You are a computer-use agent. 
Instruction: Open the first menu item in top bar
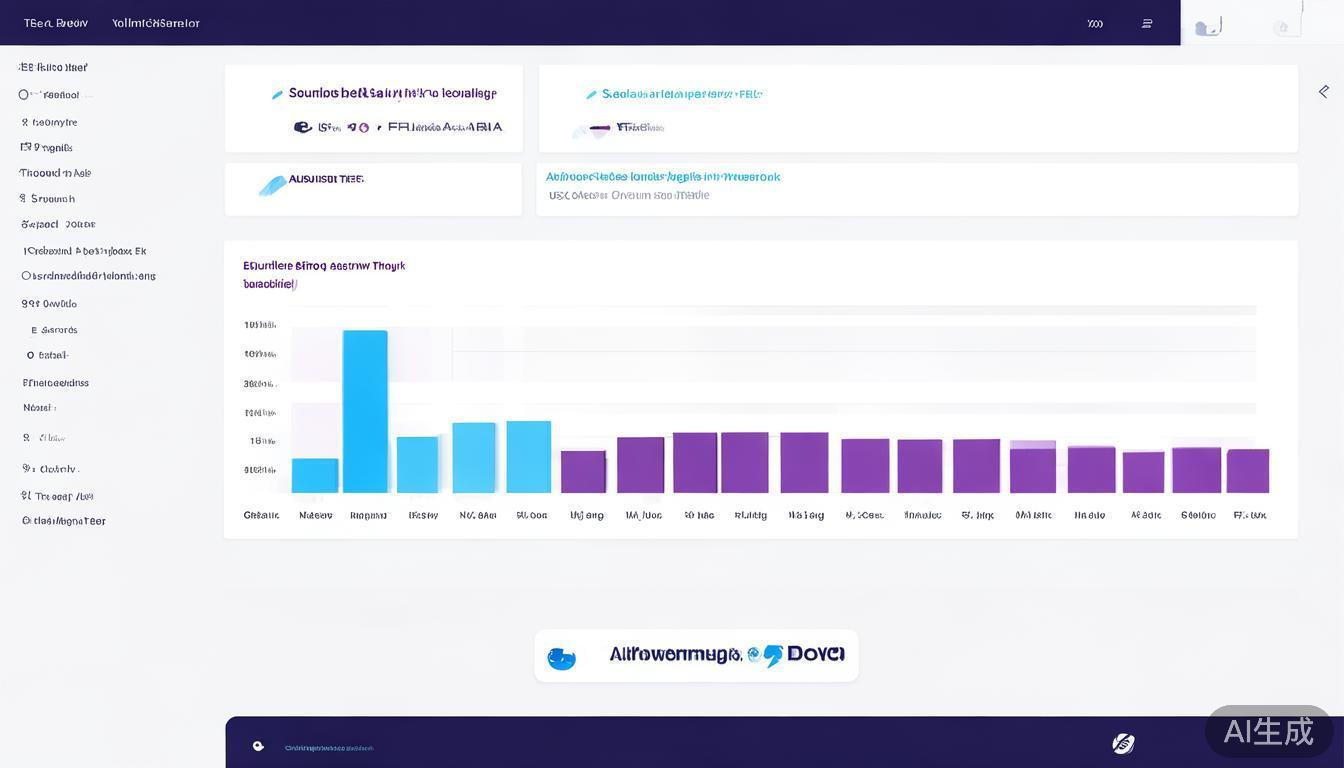click(x=56, y=23)
